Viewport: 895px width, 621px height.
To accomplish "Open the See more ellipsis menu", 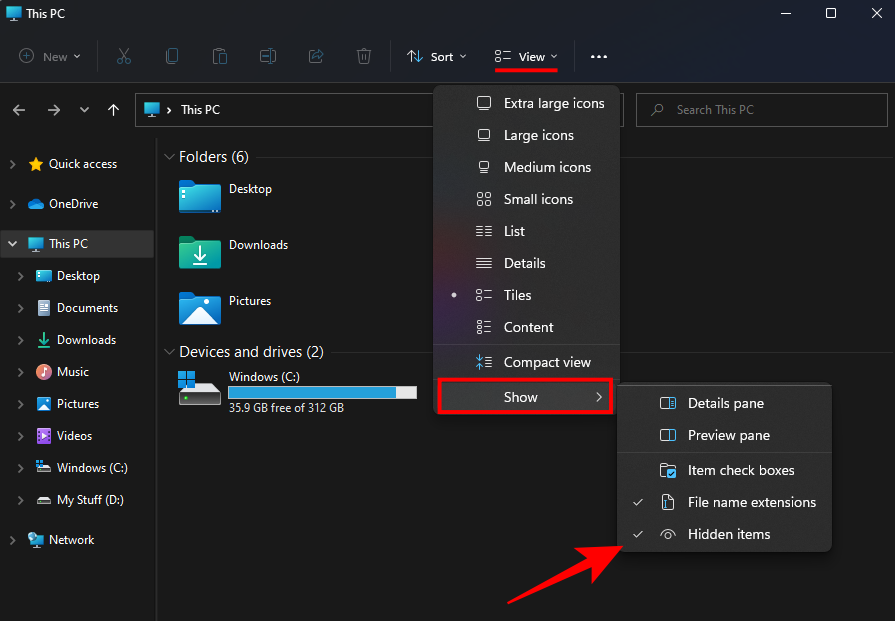I will point(599,57).
